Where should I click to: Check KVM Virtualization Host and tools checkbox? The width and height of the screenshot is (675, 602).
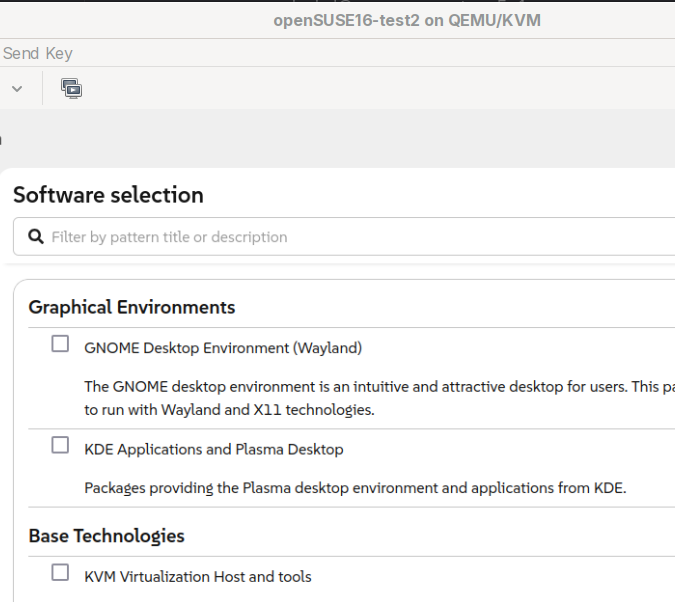[x=60, y=572]
